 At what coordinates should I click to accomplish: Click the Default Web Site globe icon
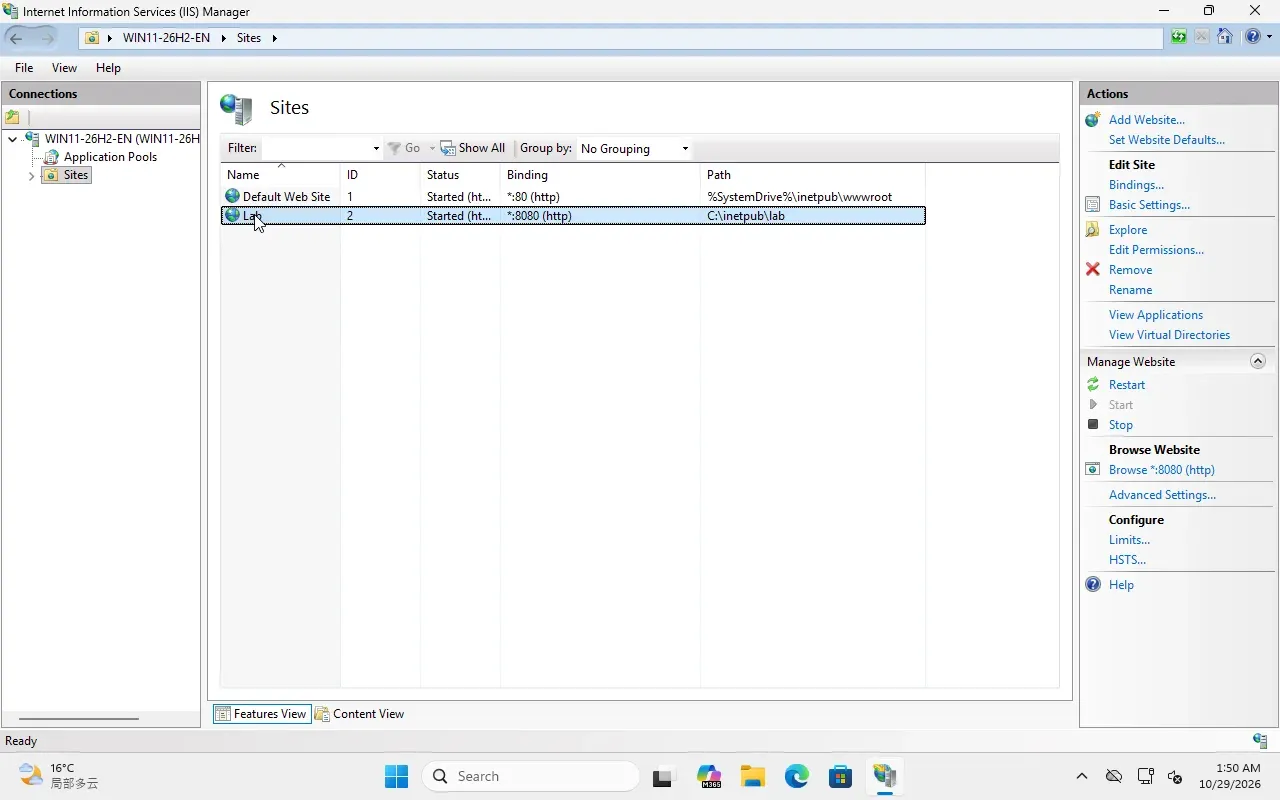coord(232,196)
